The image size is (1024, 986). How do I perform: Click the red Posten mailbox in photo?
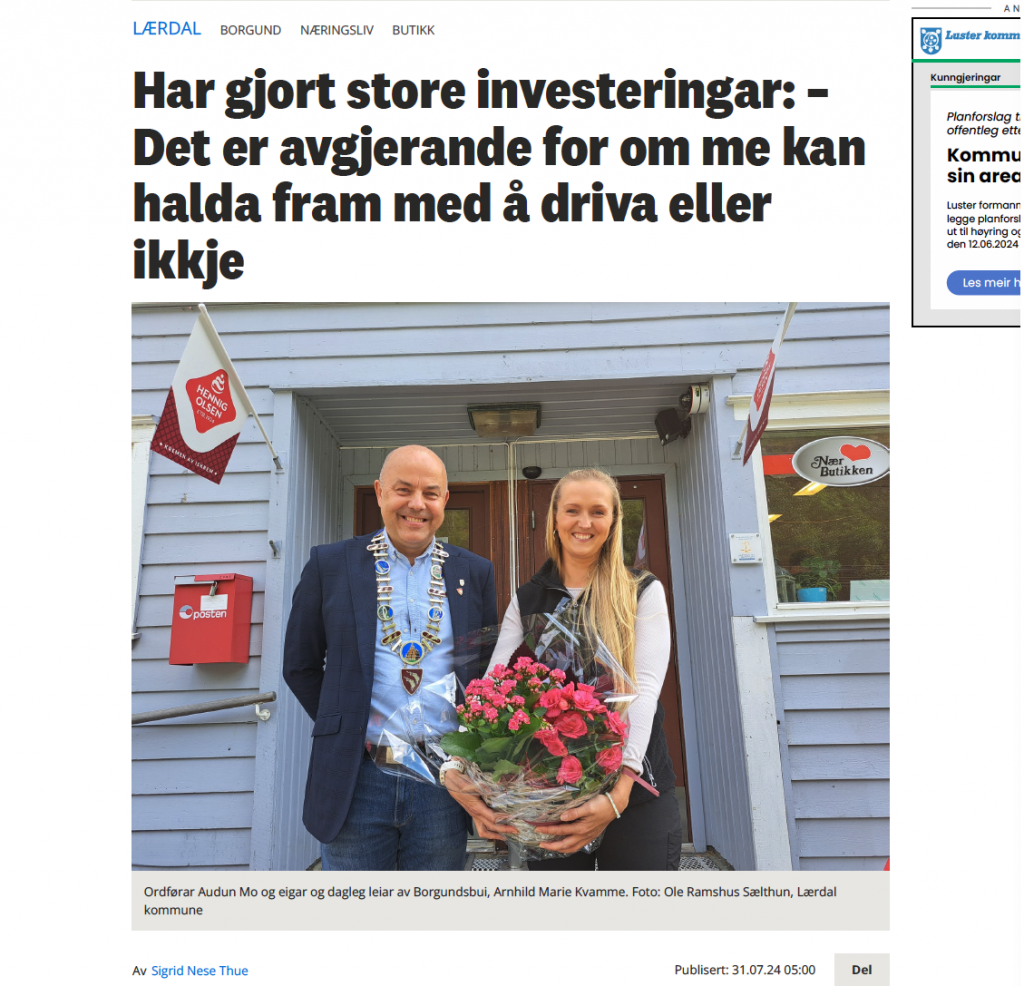pyautogui.click(x=211, y=619)
